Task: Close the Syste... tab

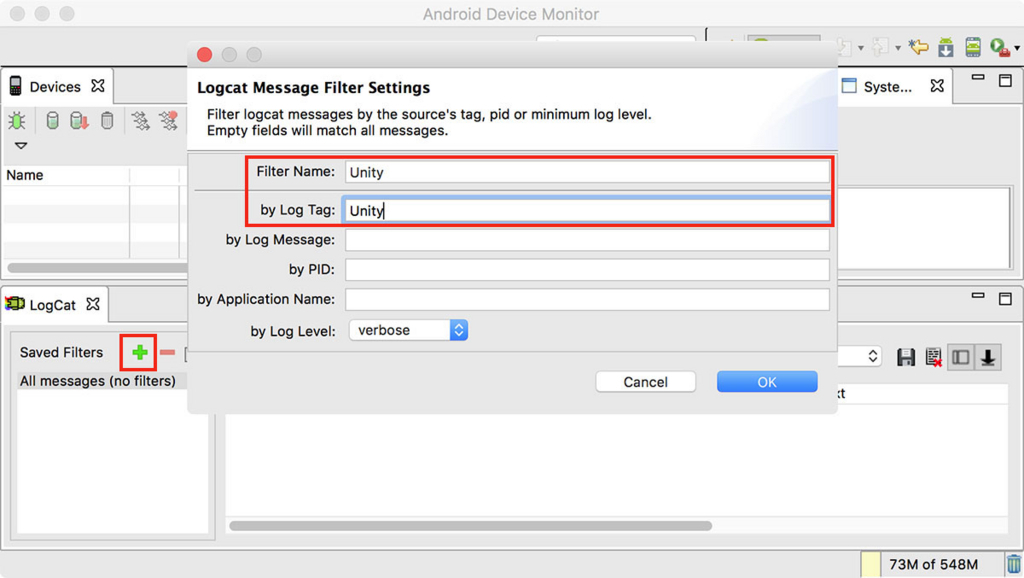Action: click(937, 86)
